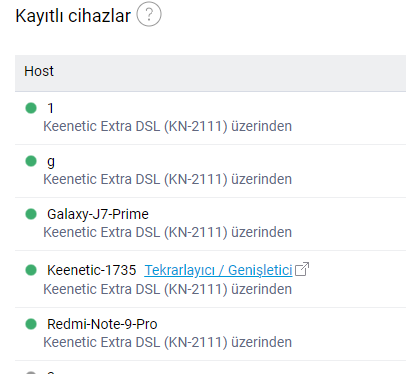Open the Keenetic-1735 device entry
Viewport: 406px width, 374px height.
coord(92,270)
